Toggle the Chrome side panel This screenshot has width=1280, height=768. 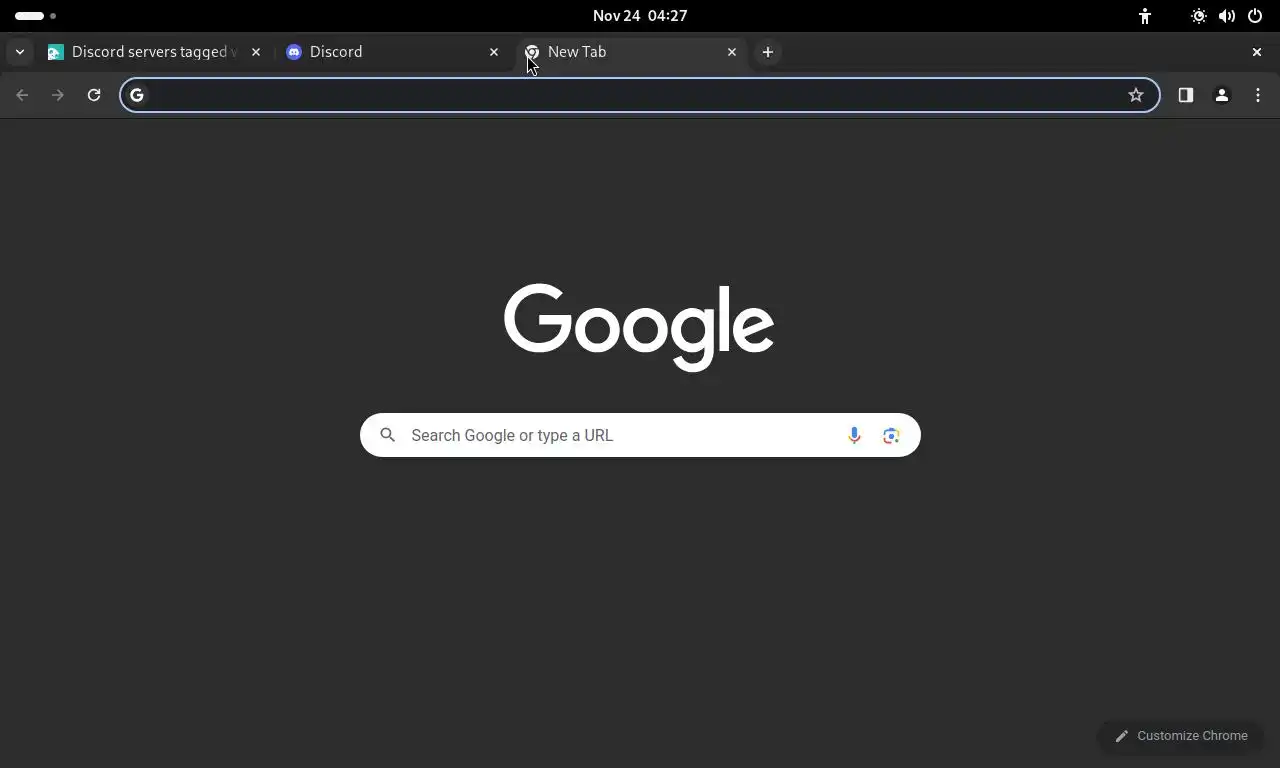point(1186,95)
